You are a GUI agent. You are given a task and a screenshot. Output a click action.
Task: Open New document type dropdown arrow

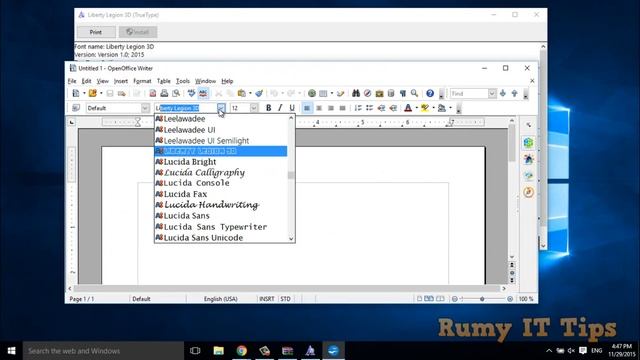84,93
